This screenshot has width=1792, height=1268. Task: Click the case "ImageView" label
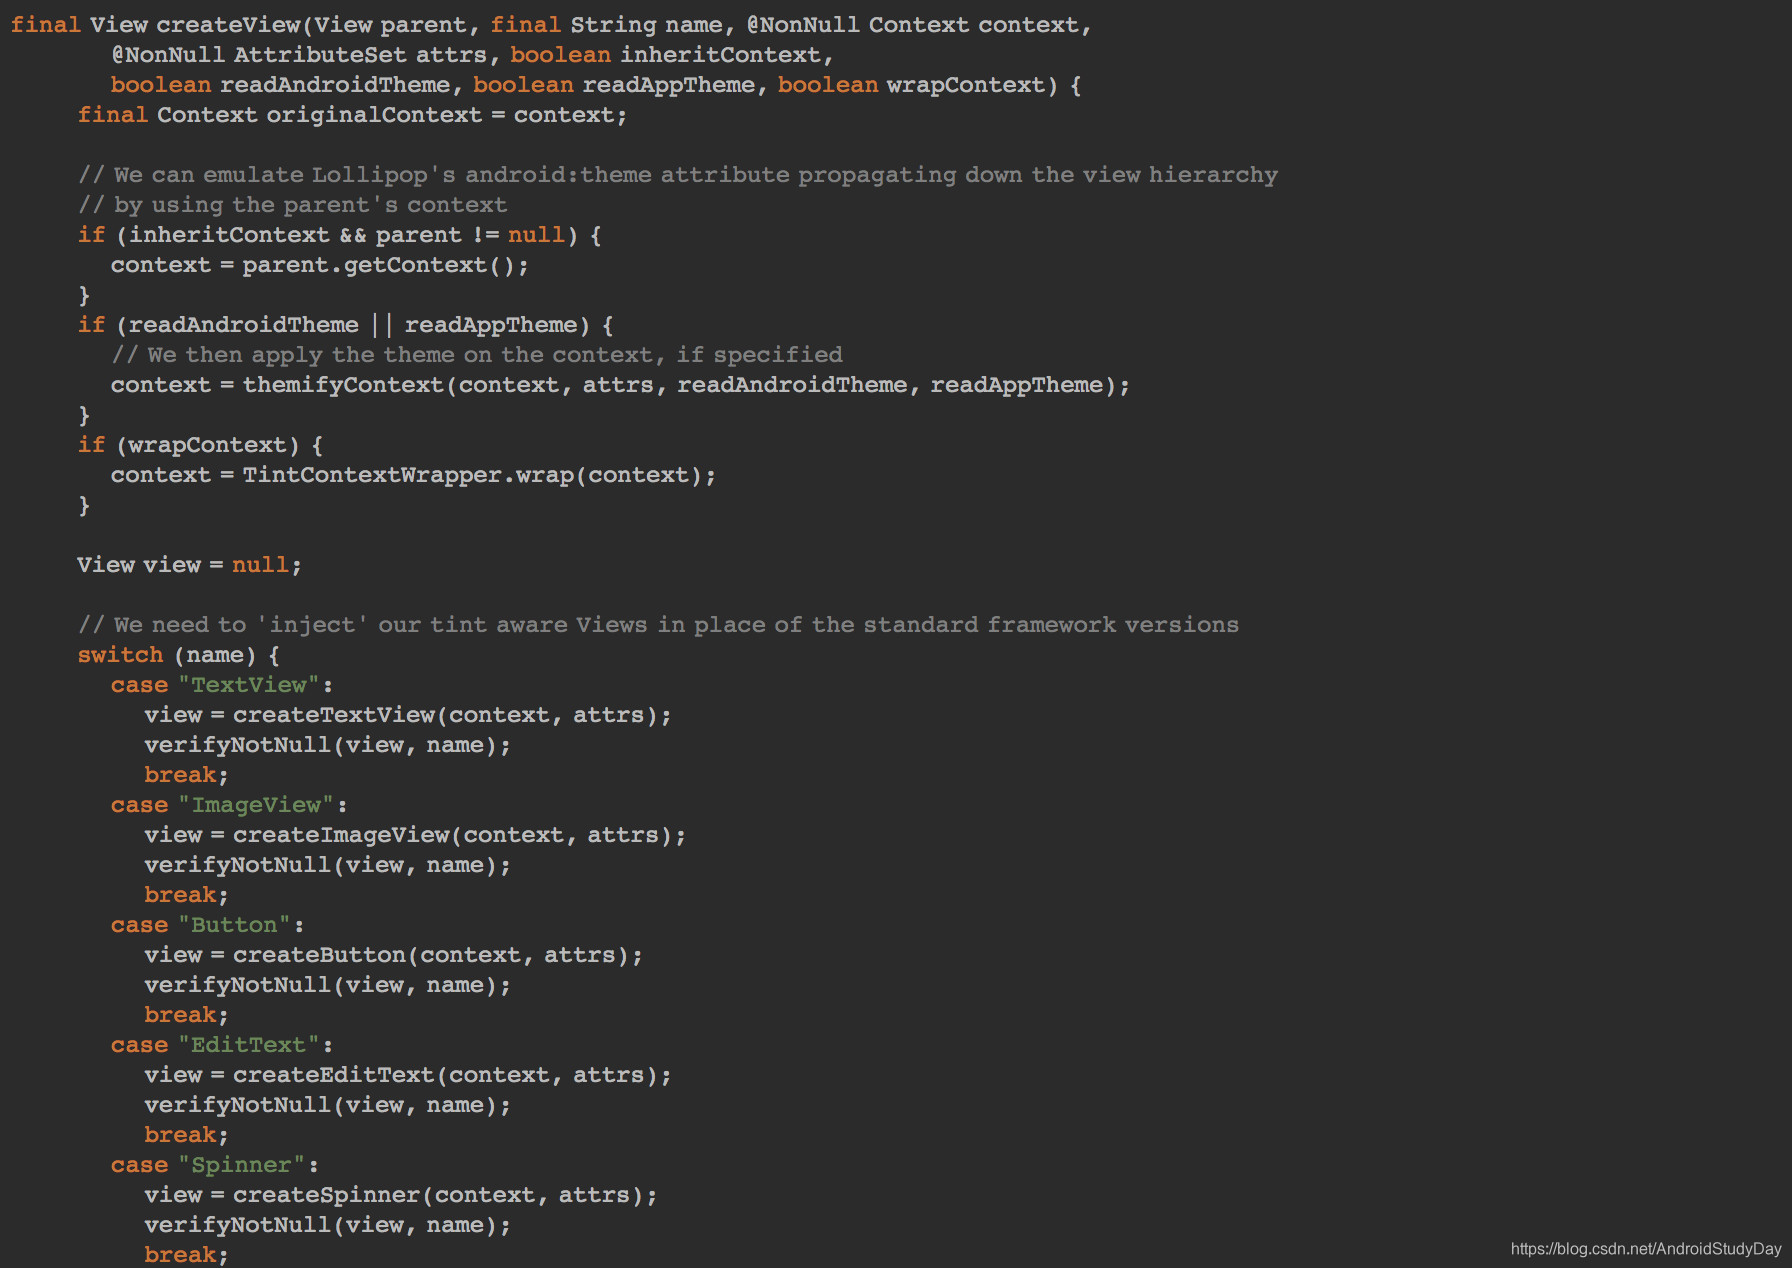[x=229, y=805]
